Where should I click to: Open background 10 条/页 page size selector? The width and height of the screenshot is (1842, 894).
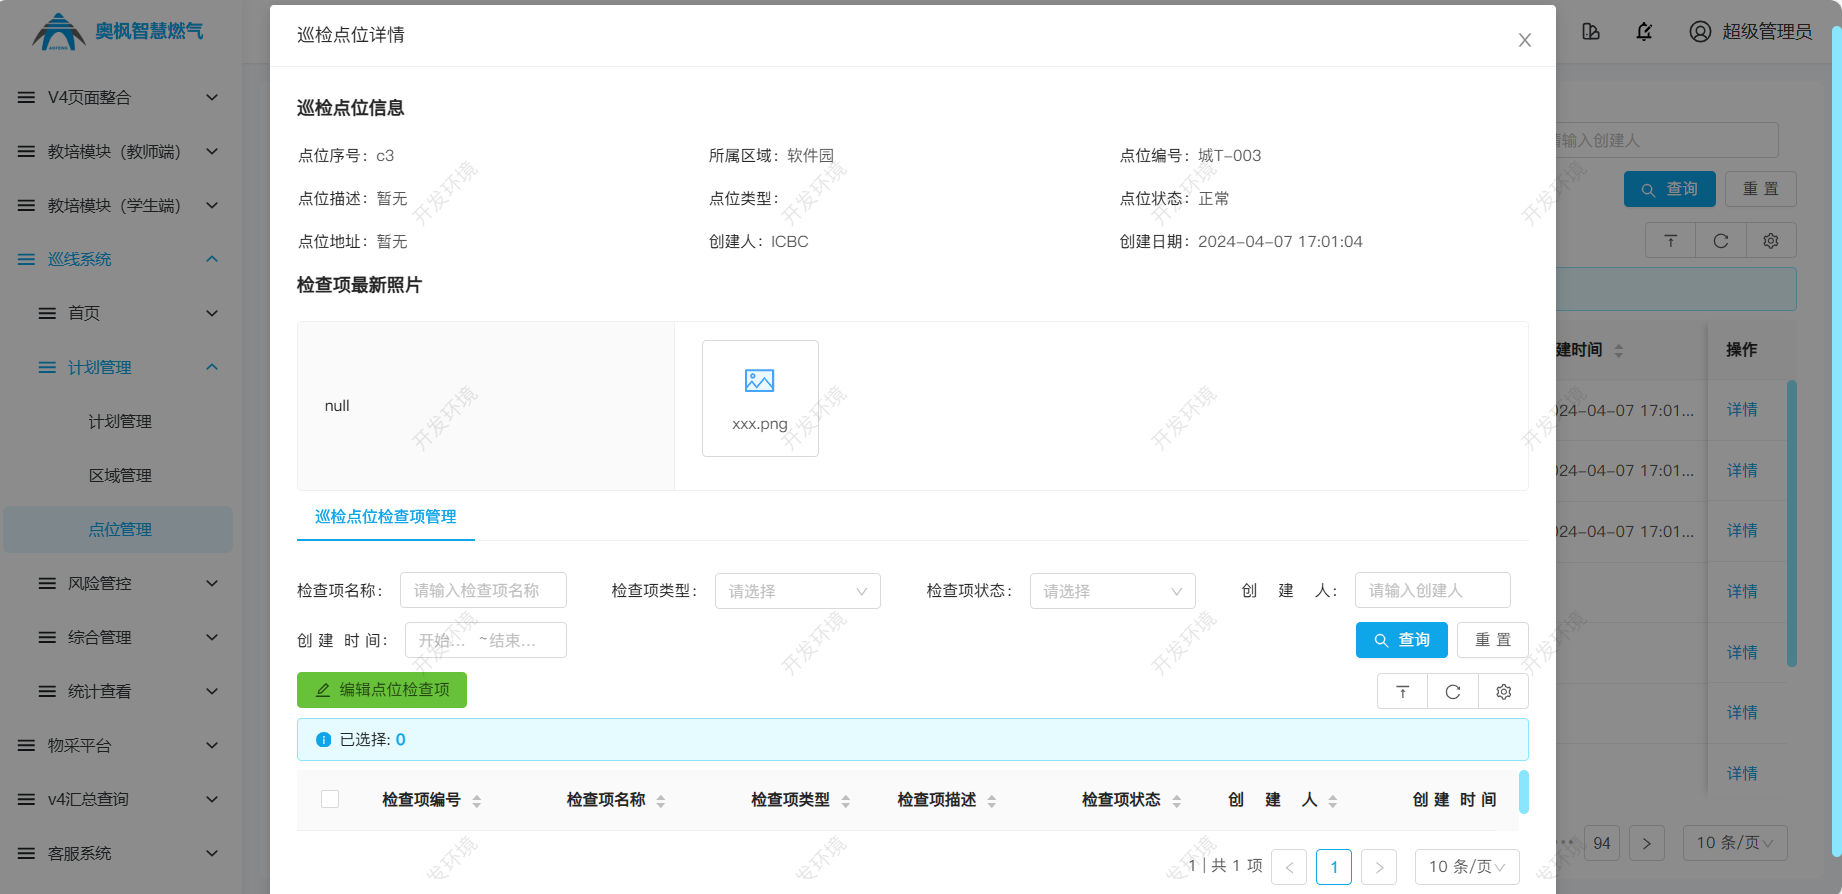click(x=1735, y=843)
